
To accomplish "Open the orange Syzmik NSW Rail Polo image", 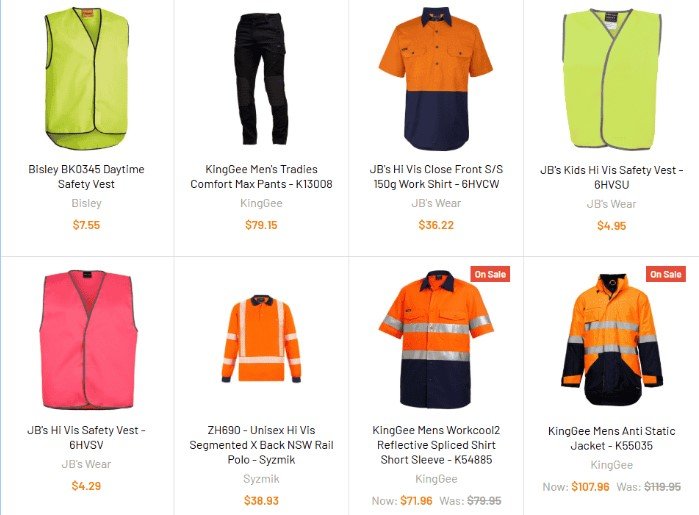I will pos(261,340).
